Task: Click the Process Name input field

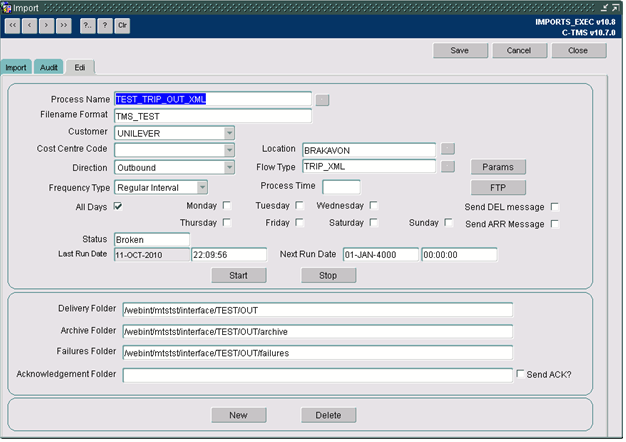Action: point(213,99)
